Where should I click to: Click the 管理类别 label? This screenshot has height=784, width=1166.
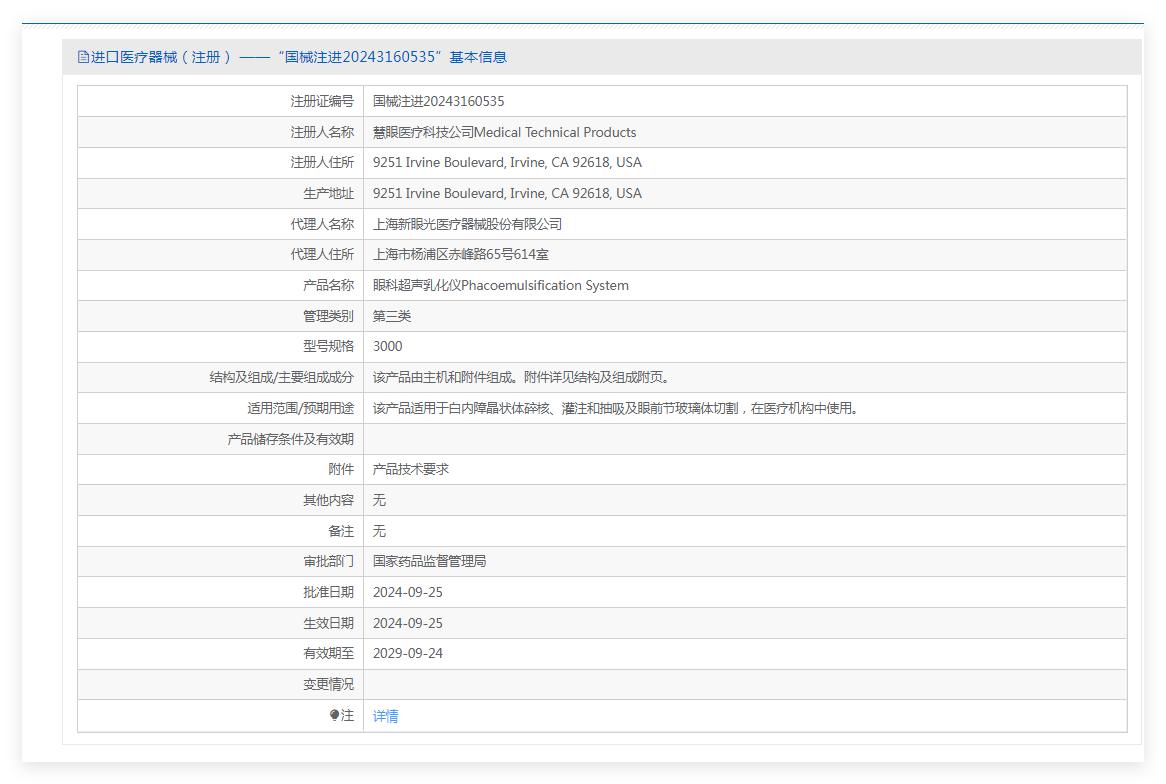pos(328,316)
